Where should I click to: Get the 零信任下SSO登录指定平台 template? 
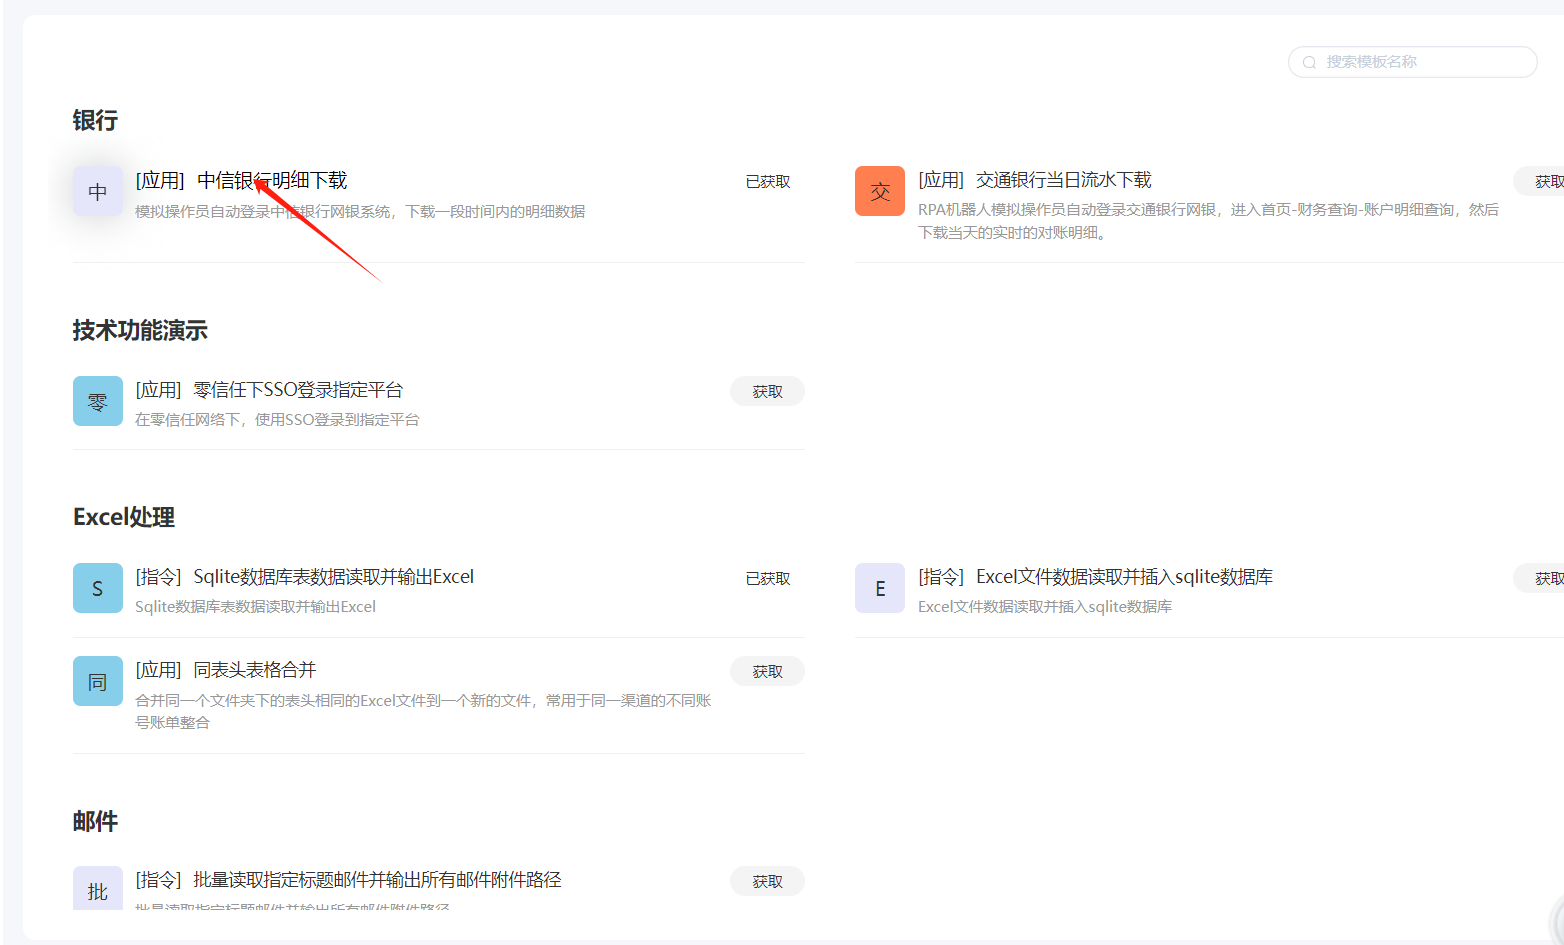pos(767,392)
